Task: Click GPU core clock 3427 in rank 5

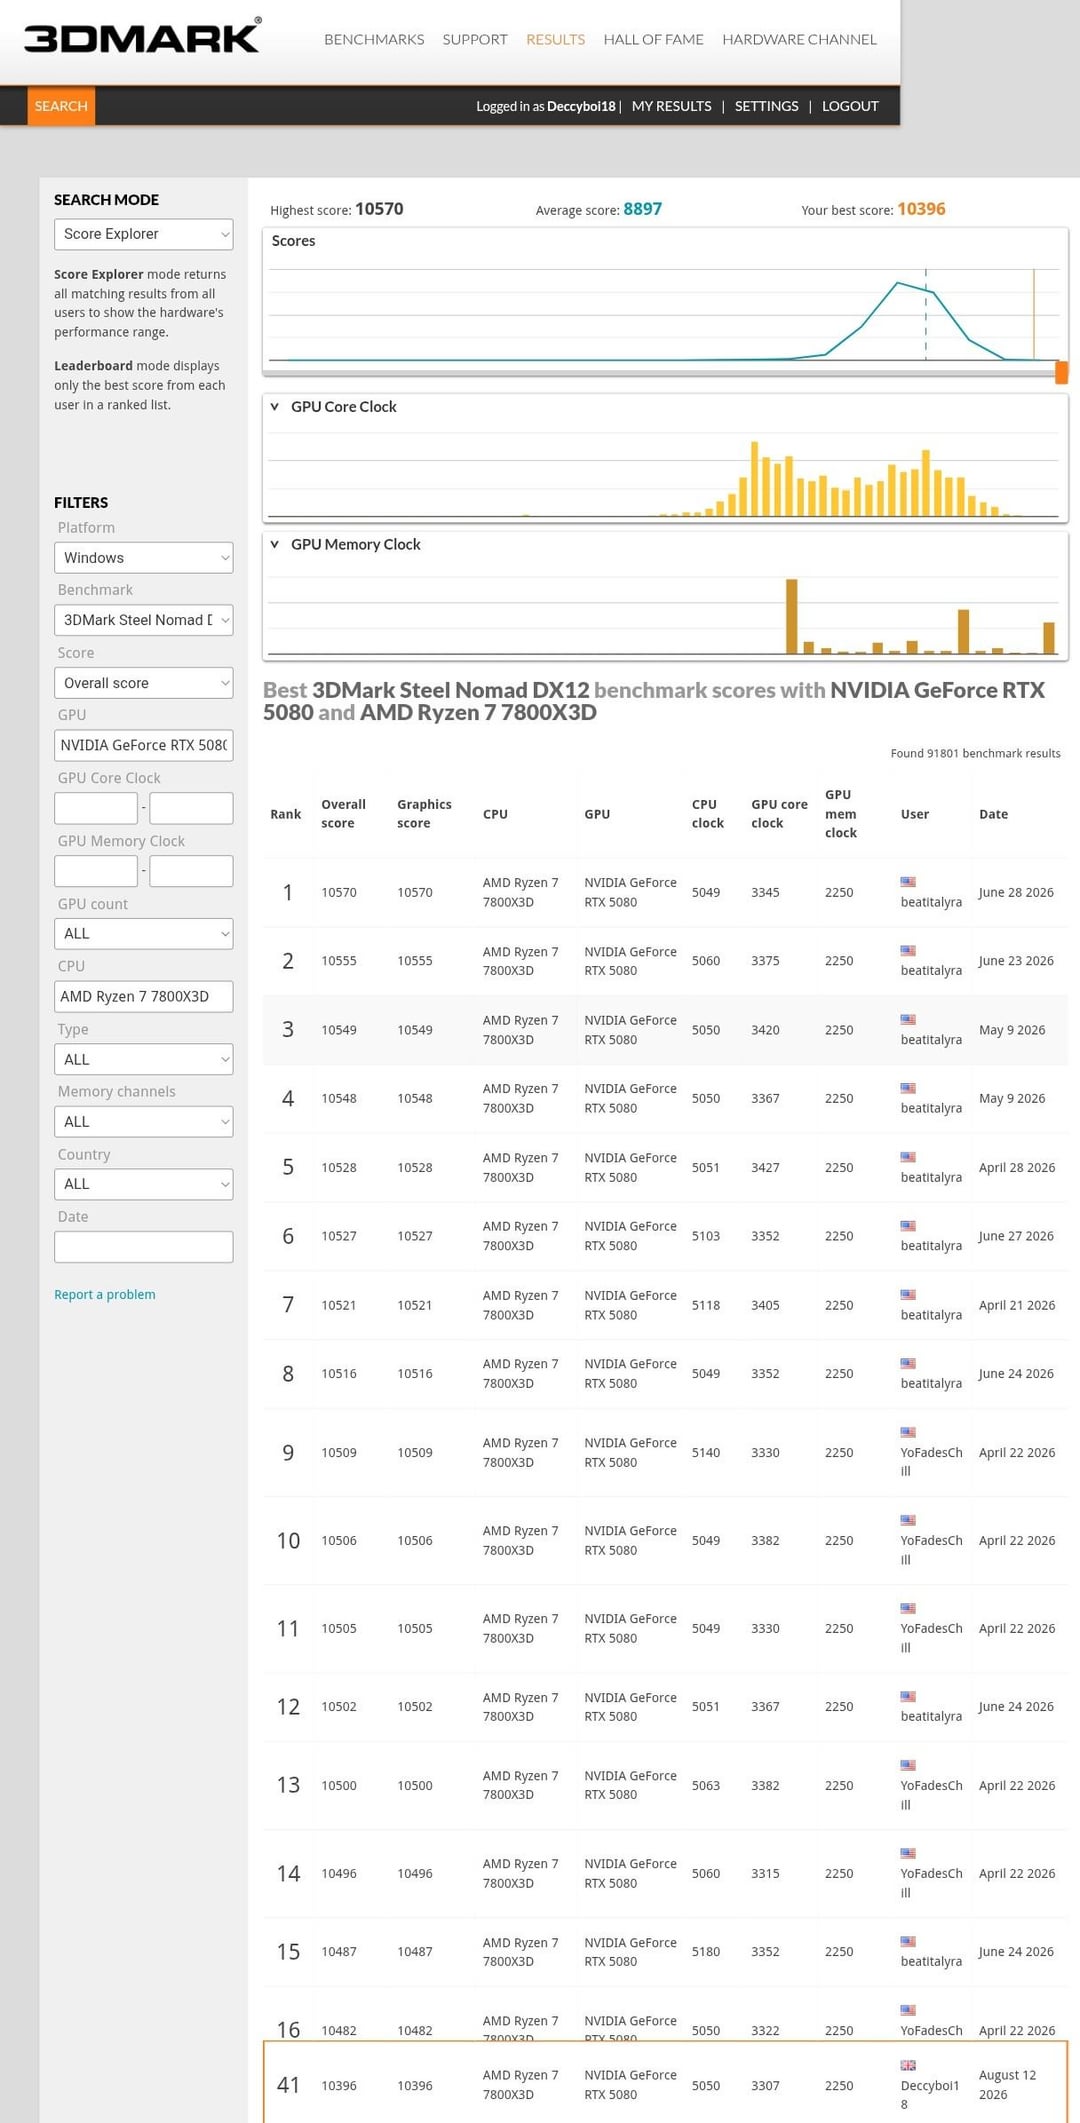Action: tap(765, 1167)
